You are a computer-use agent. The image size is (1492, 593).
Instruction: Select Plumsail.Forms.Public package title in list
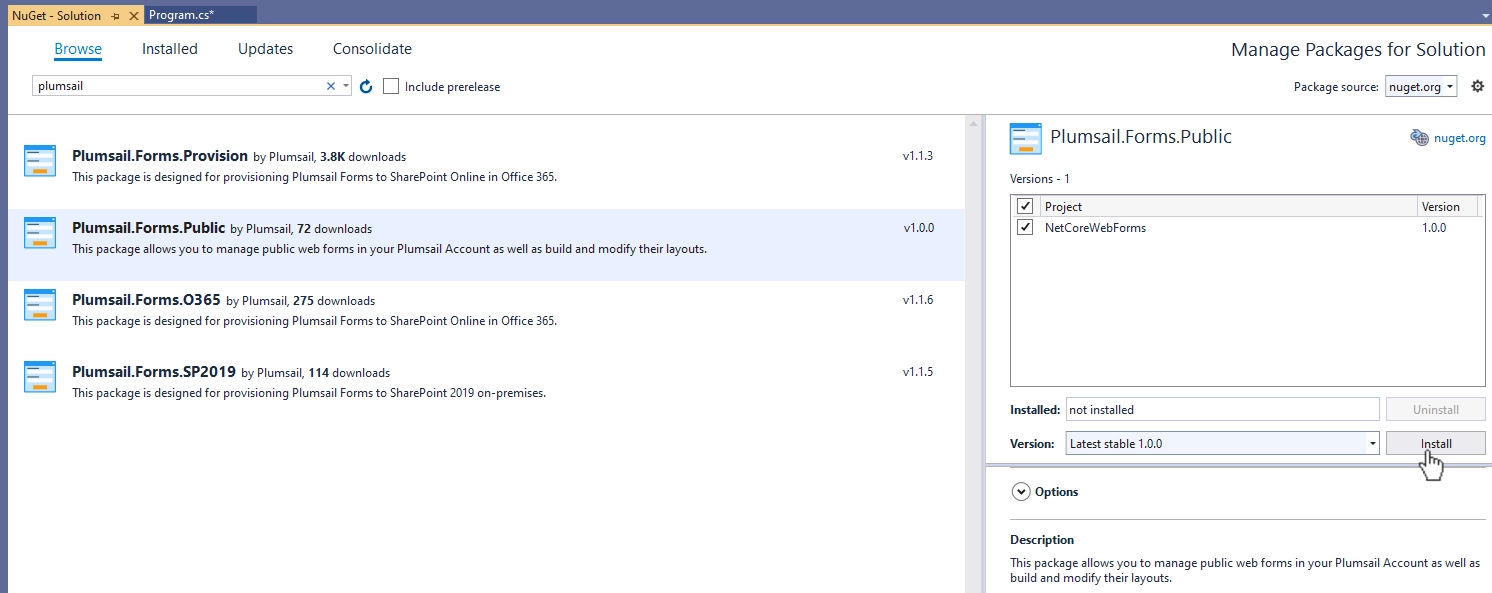pos(149,228)
